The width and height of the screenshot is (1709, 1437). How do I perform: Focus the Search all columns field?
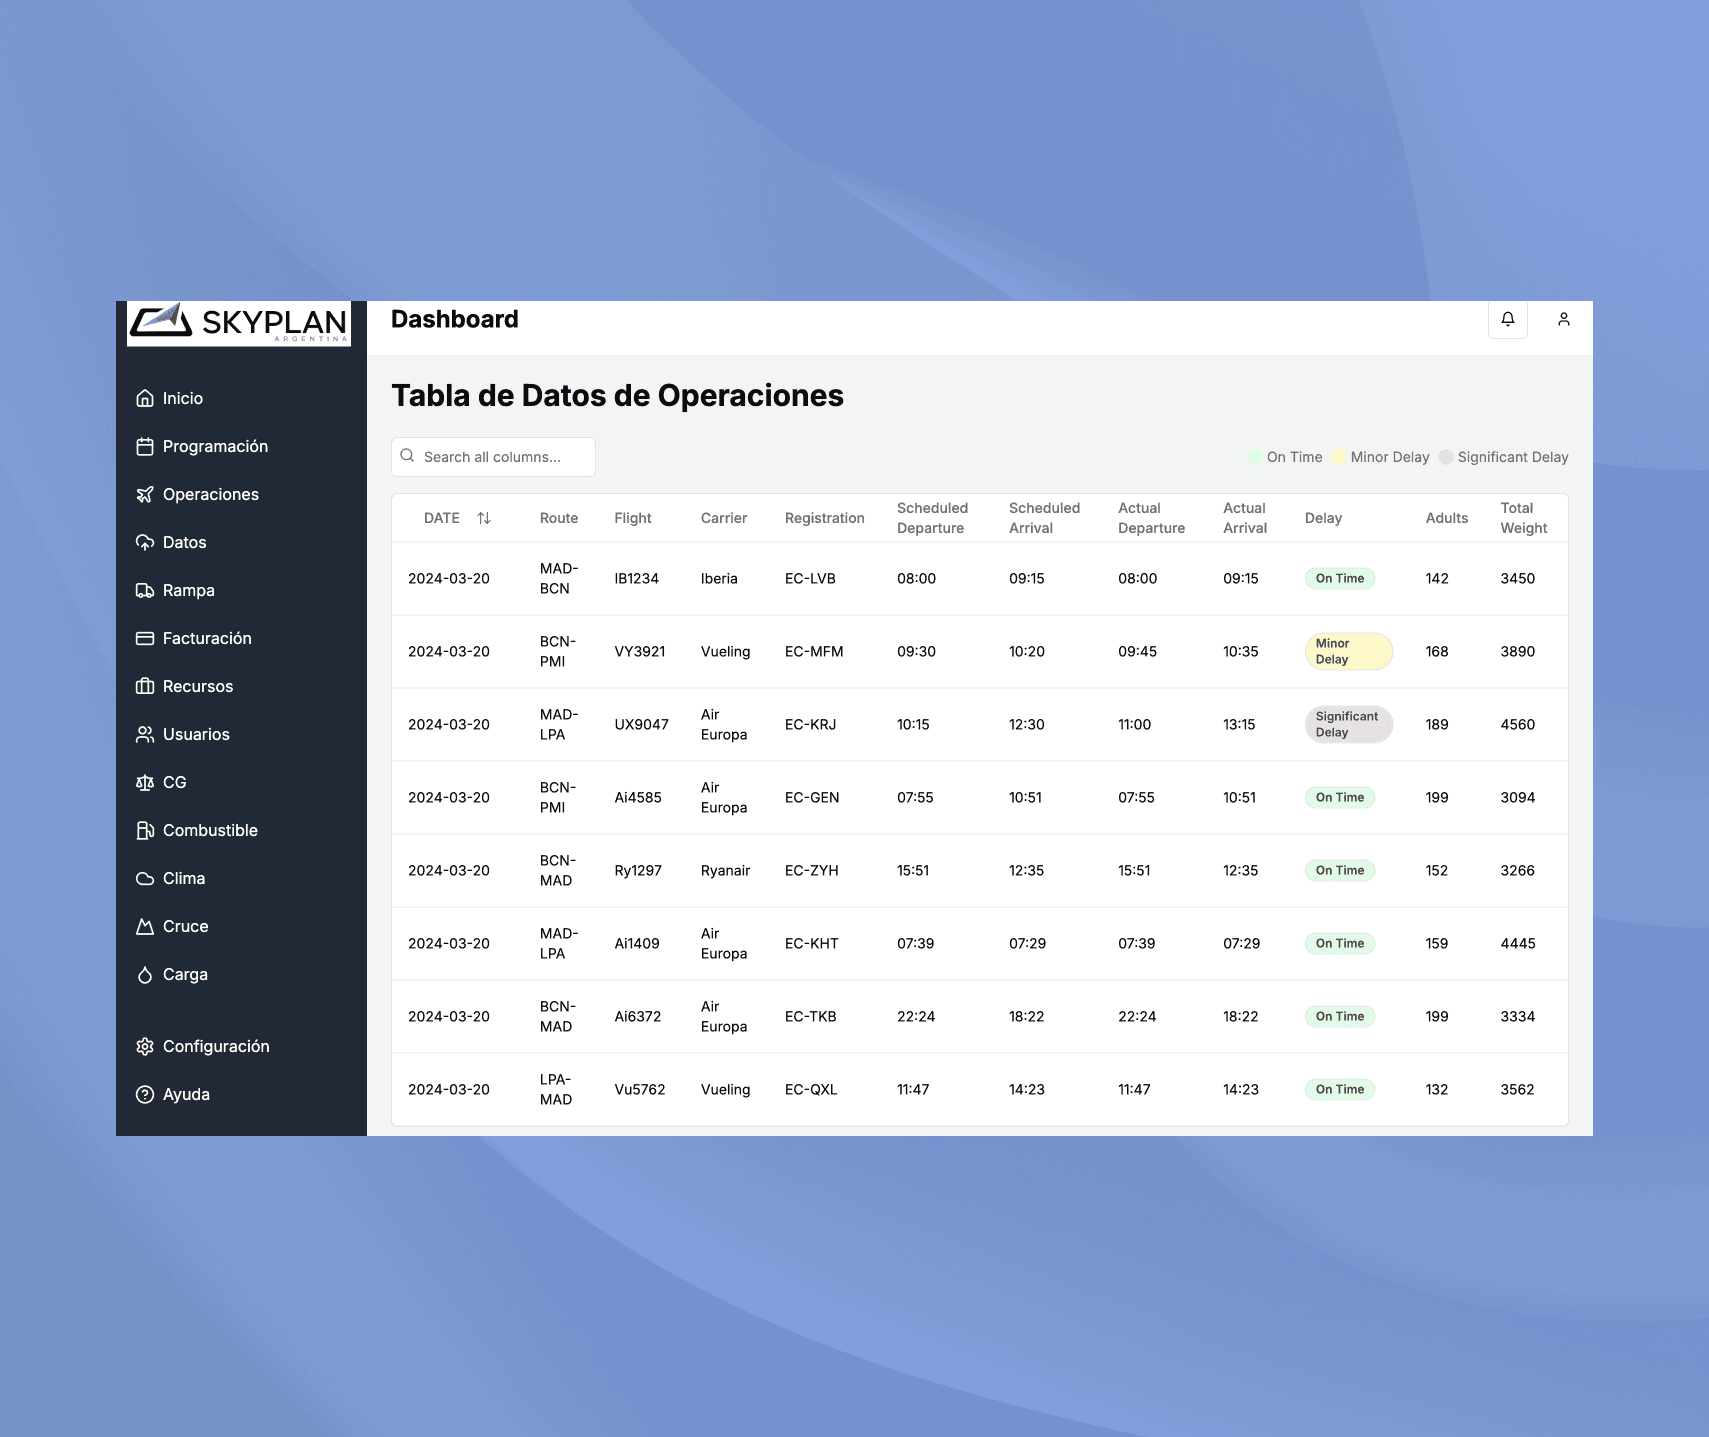point(493,457)
